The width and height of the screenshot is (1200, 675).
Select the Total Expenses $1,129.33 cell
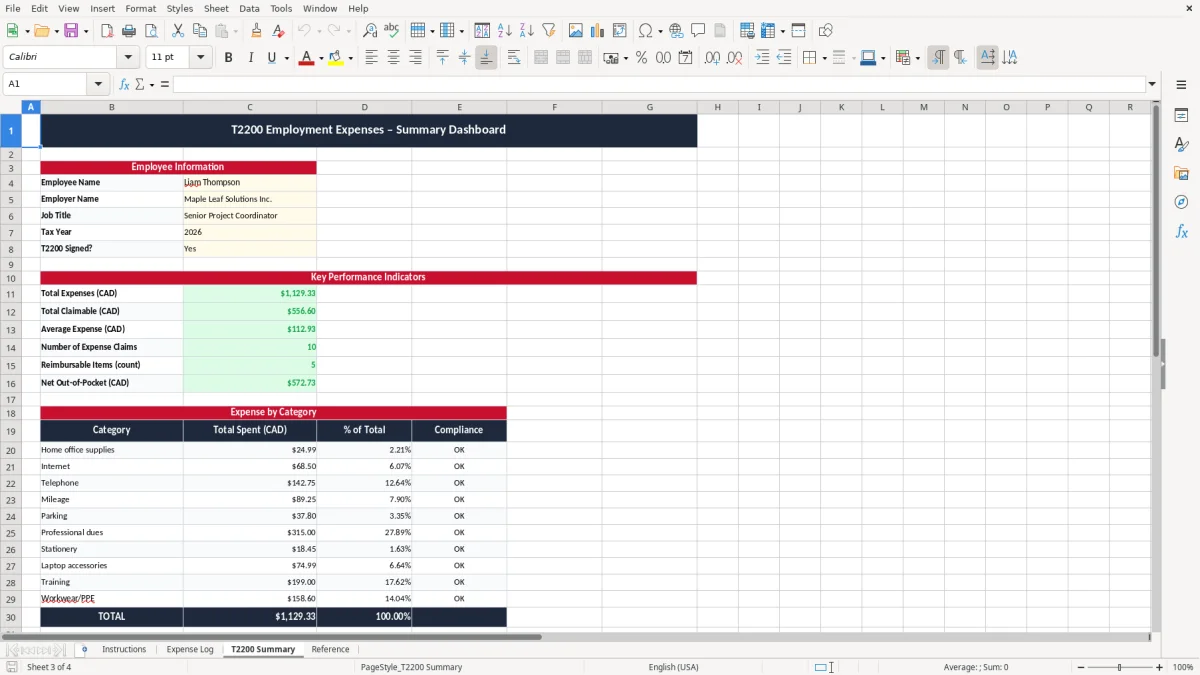pos(250,294)
